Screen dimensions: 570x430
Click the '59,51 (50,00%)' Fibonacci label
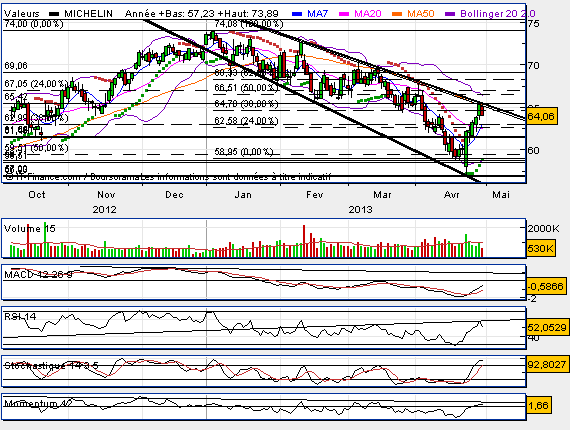click(x=36, y=148)
